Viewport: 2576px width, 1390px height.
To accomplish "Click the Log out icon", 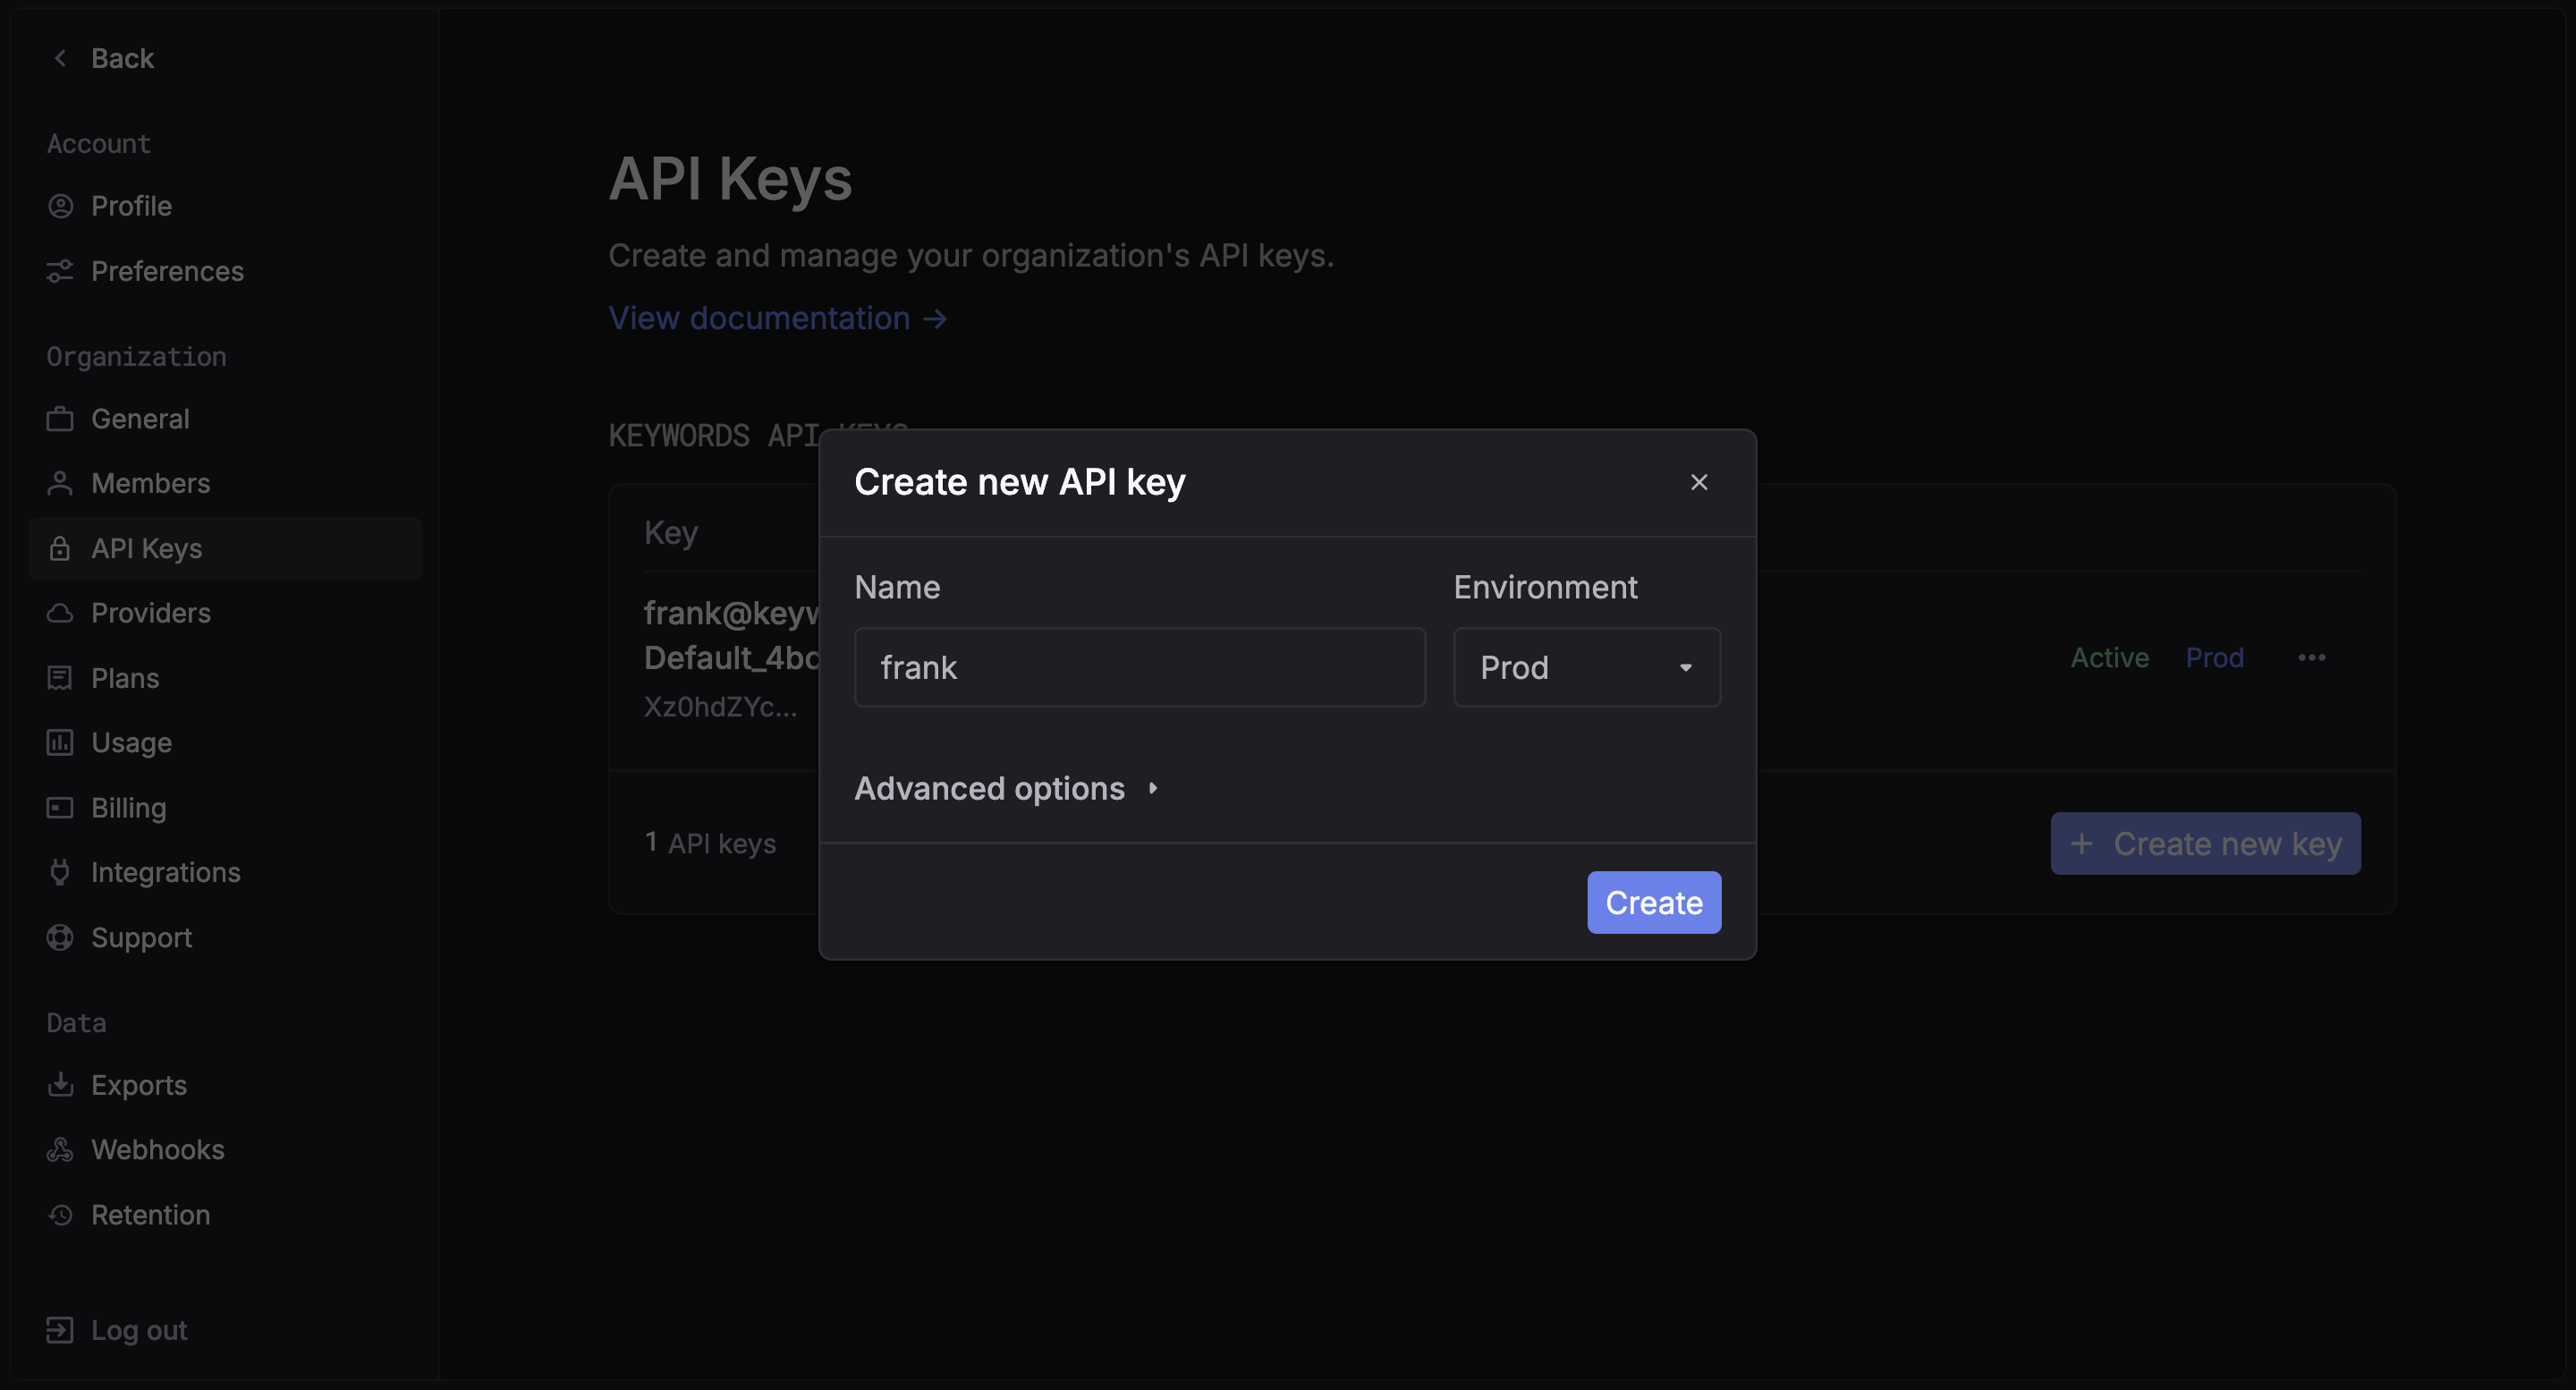I will pos(60,1330).
